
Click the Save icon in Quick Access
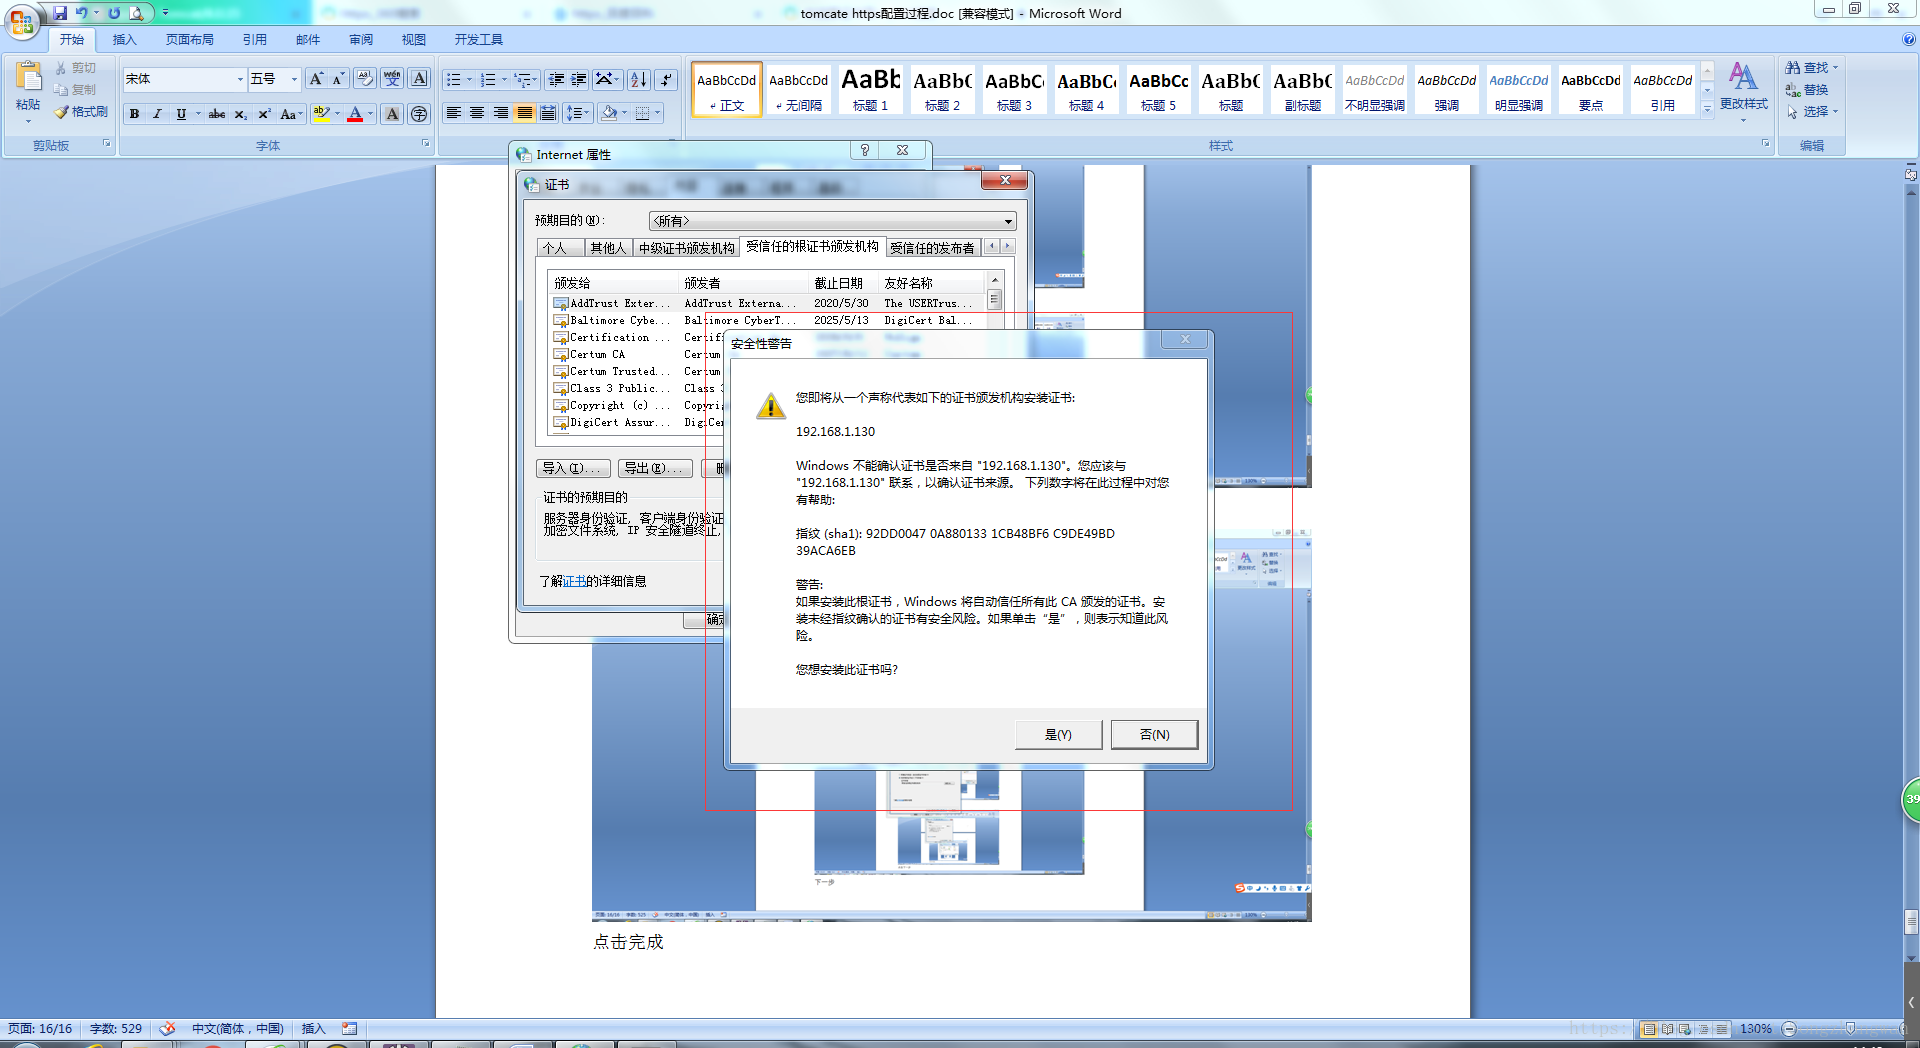60,13
